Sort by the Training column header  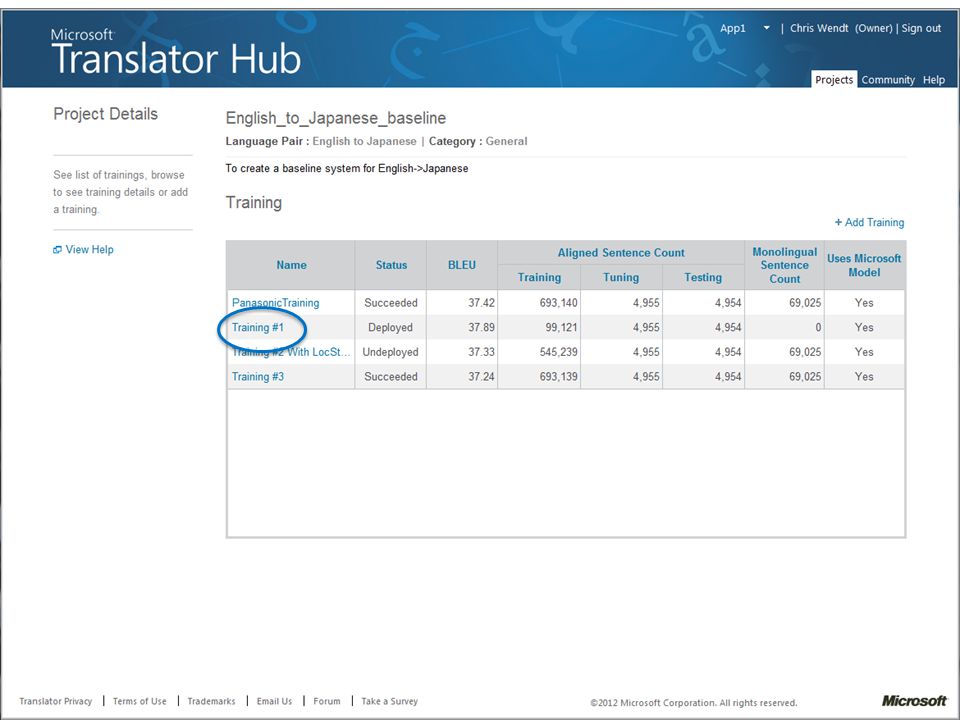pyautogui.click(x=539, y=277)
